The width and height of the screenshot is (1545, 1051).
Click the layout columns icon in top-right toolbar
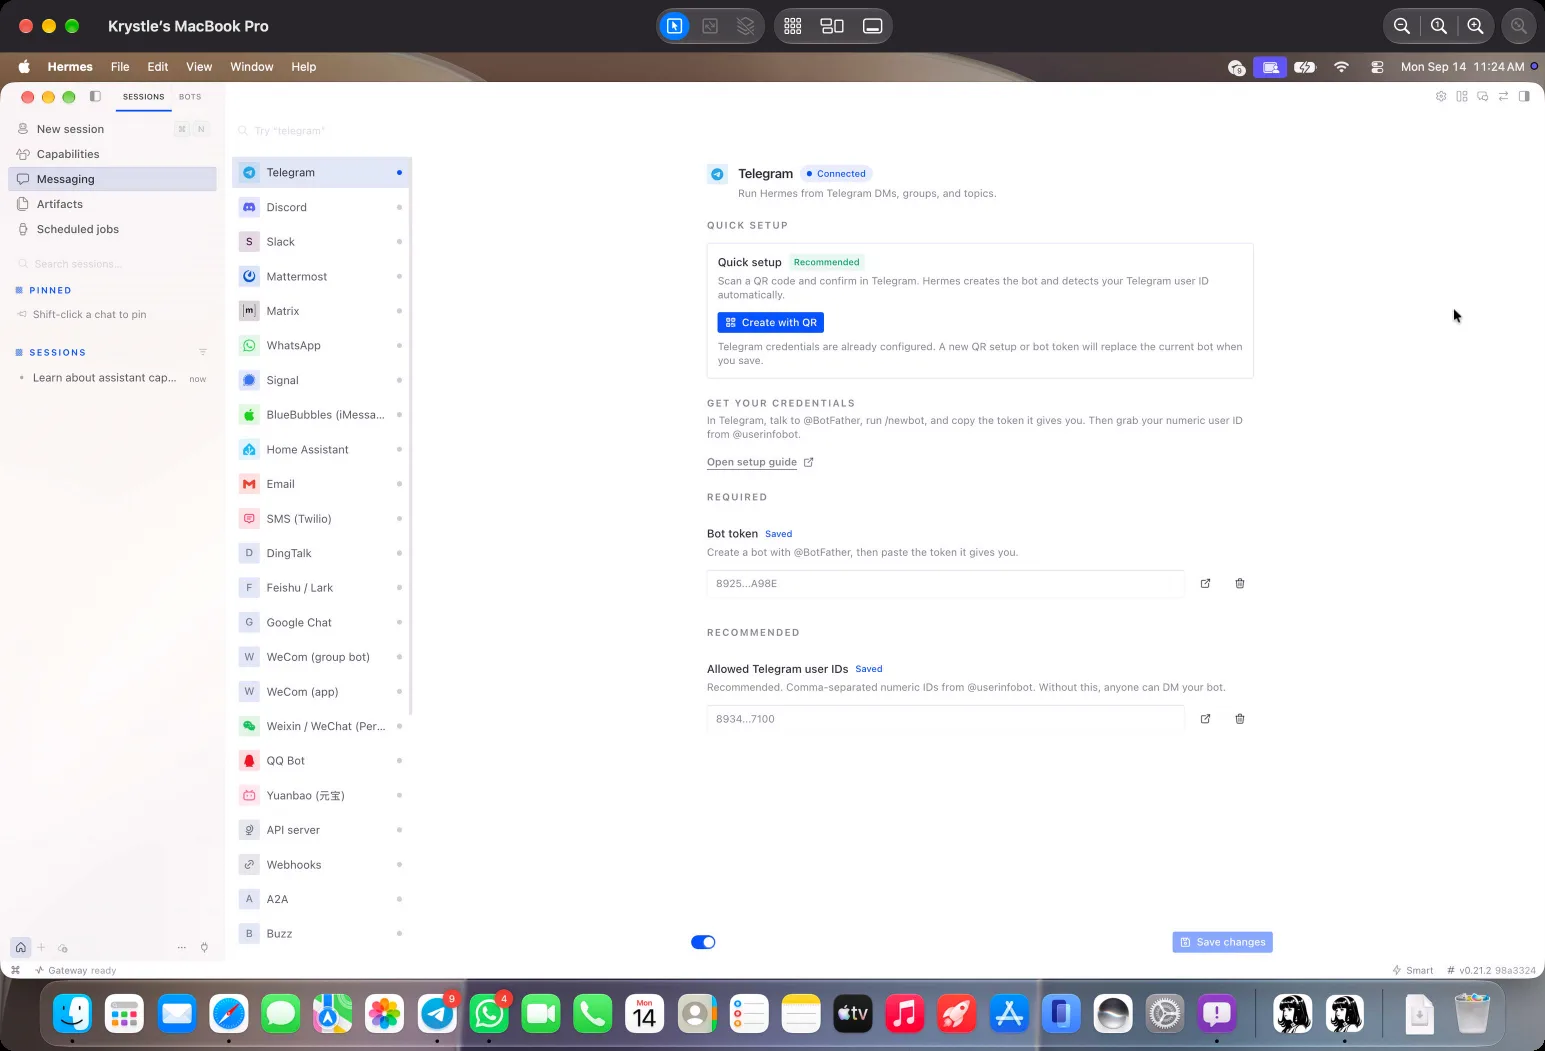pyautogui.click(x=1462, y=97)
